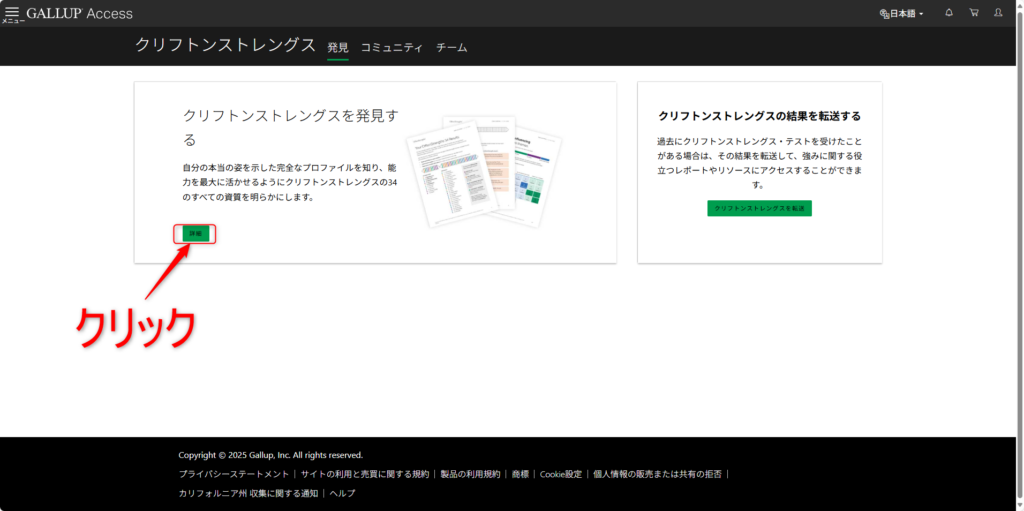Viewport: 1024px width, 511px height.
Task: Expand the 日本語 language dropdown
Action: (901, 14)
